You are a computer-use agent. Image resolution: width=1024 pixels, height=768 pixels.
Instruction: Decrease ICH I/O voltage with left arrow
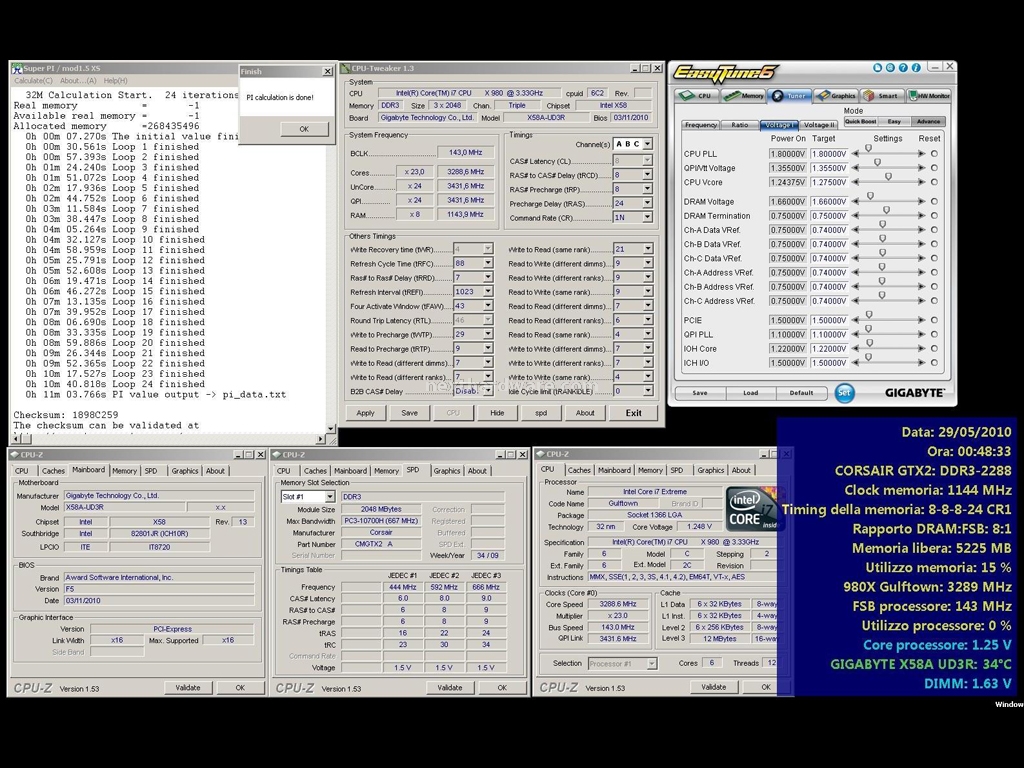click(855, 363)
